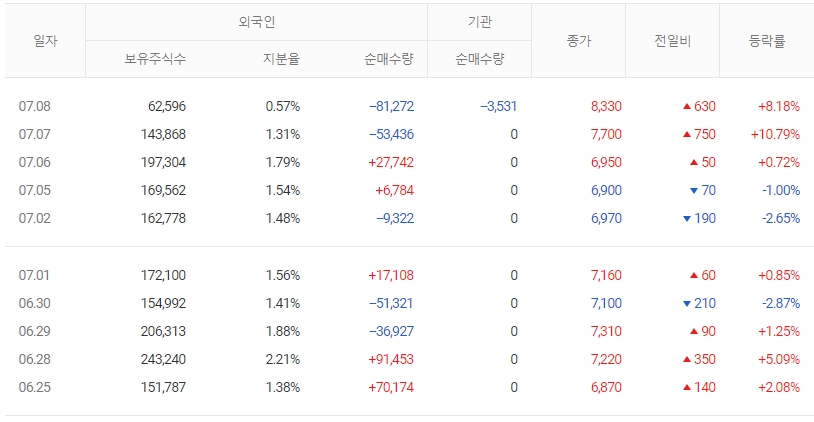Image resolution: width=814 pixels, height=422 pixels.
Task: Click the up 350 change value
Action: click(699, 359)
